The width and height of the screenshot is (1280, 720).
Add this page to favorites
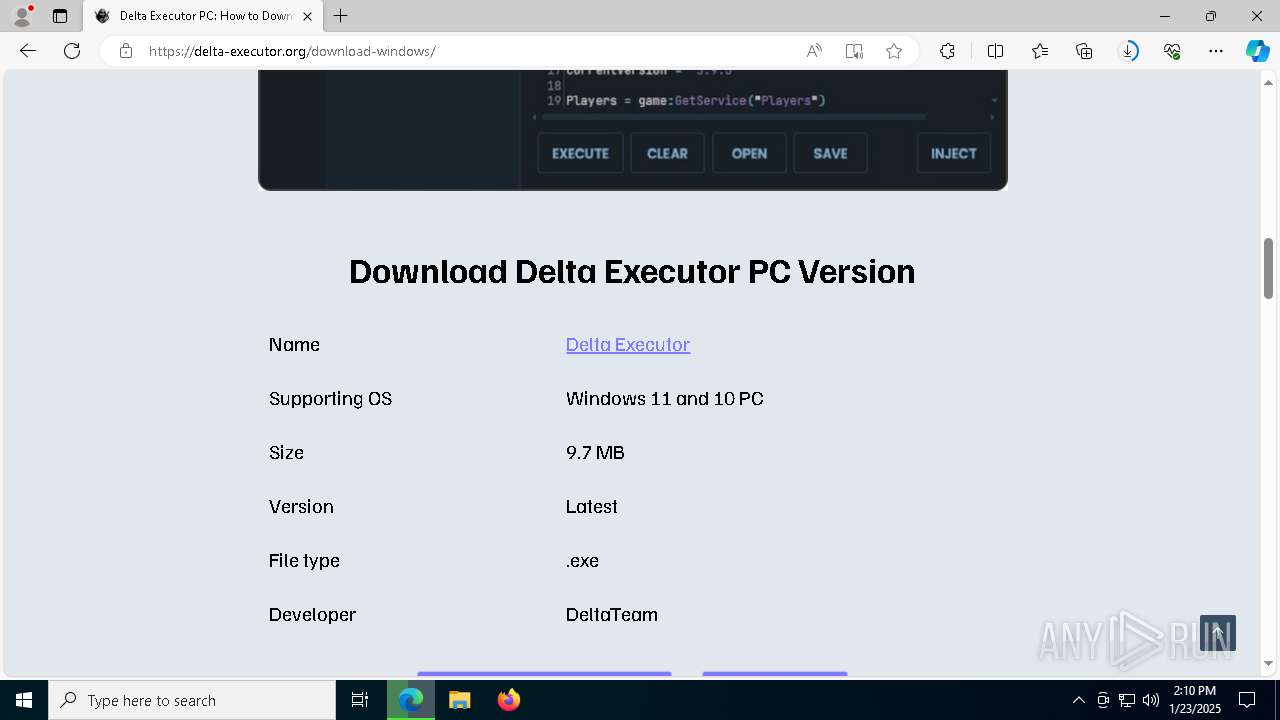pos(894,51)
